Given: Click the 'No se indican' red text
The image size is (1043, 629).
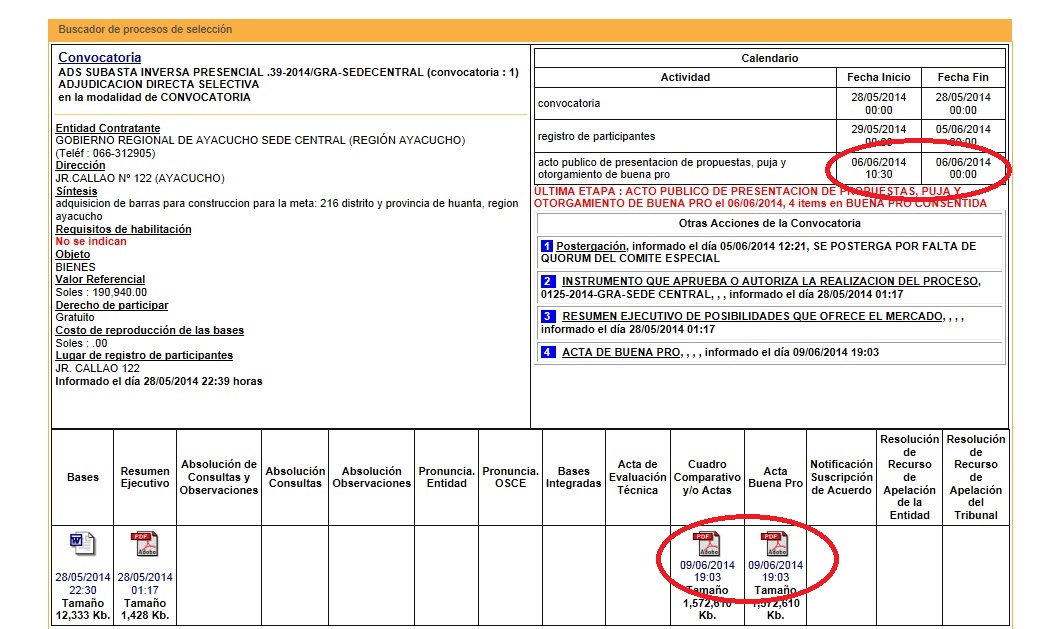Looking at the screenshot, I should pos(90,241).
